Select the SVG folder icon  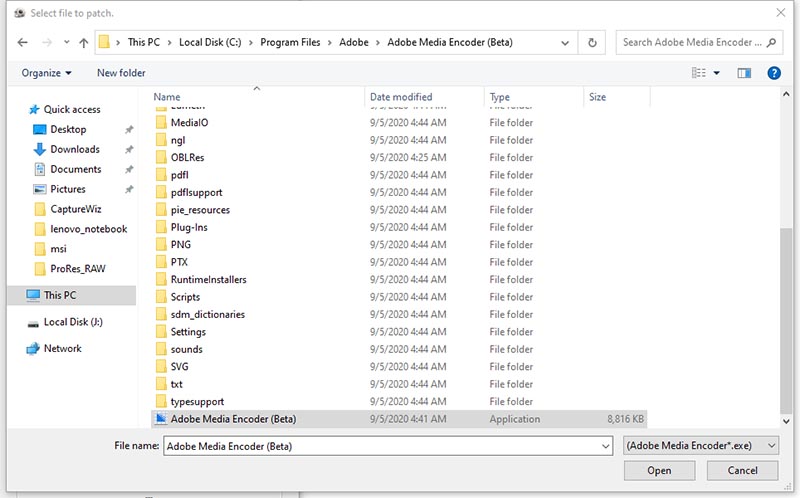pyautogui.click(x=161, y=366)
